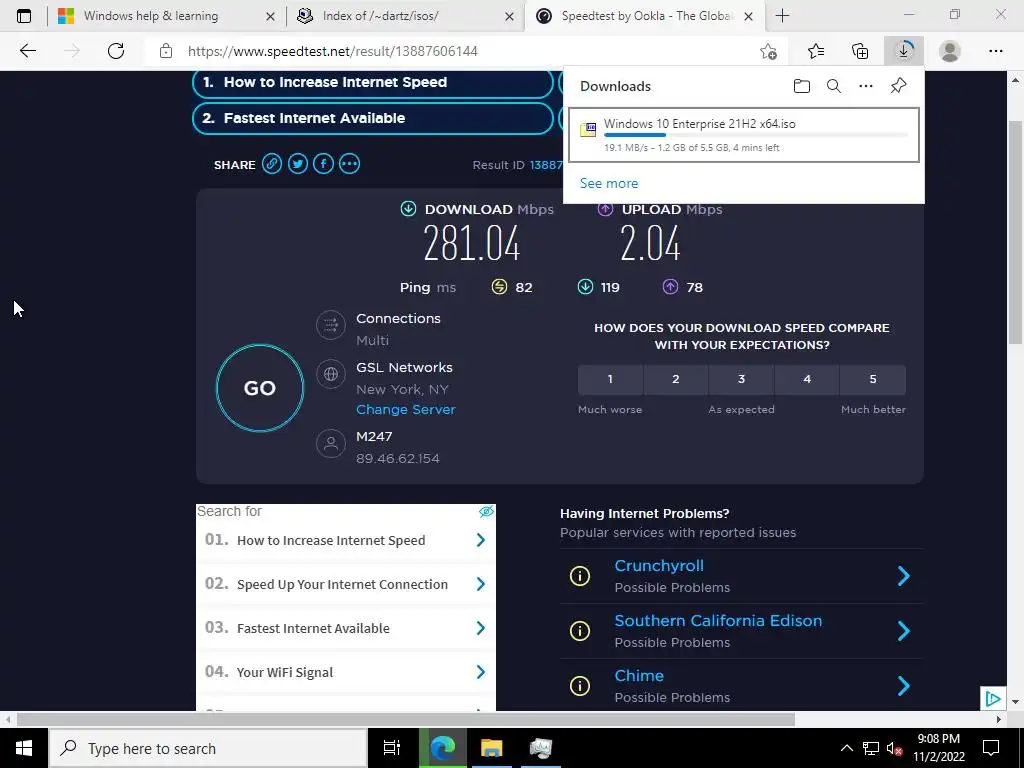Open more options in Downloads panel
This screenshot has height=768, width=1024.
[x=865, y=86]
